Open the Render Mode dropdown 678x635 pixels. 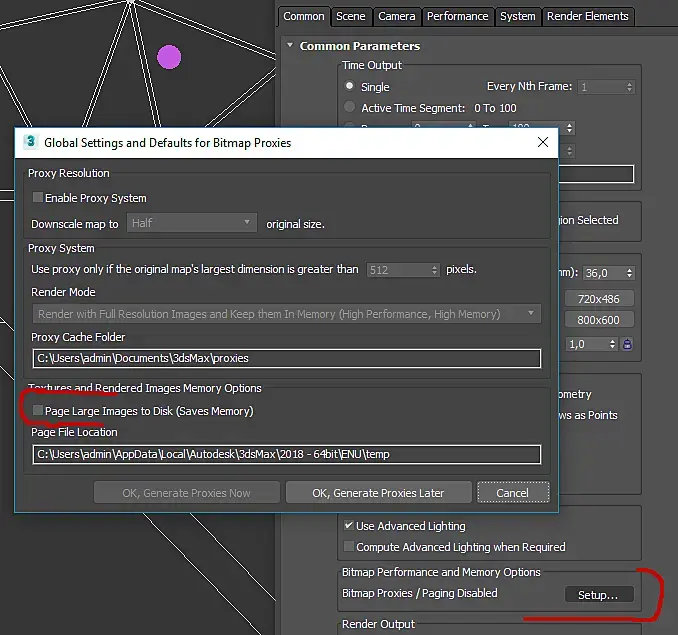tap(286, 314)
